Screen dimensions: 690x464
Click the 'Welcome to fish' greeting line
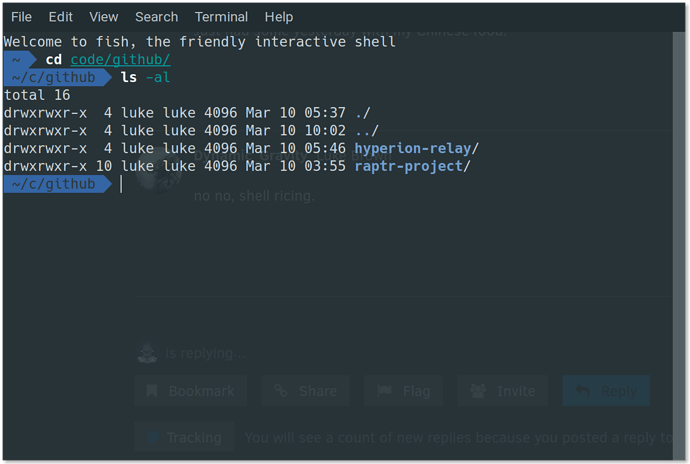[x=199, y=42]
